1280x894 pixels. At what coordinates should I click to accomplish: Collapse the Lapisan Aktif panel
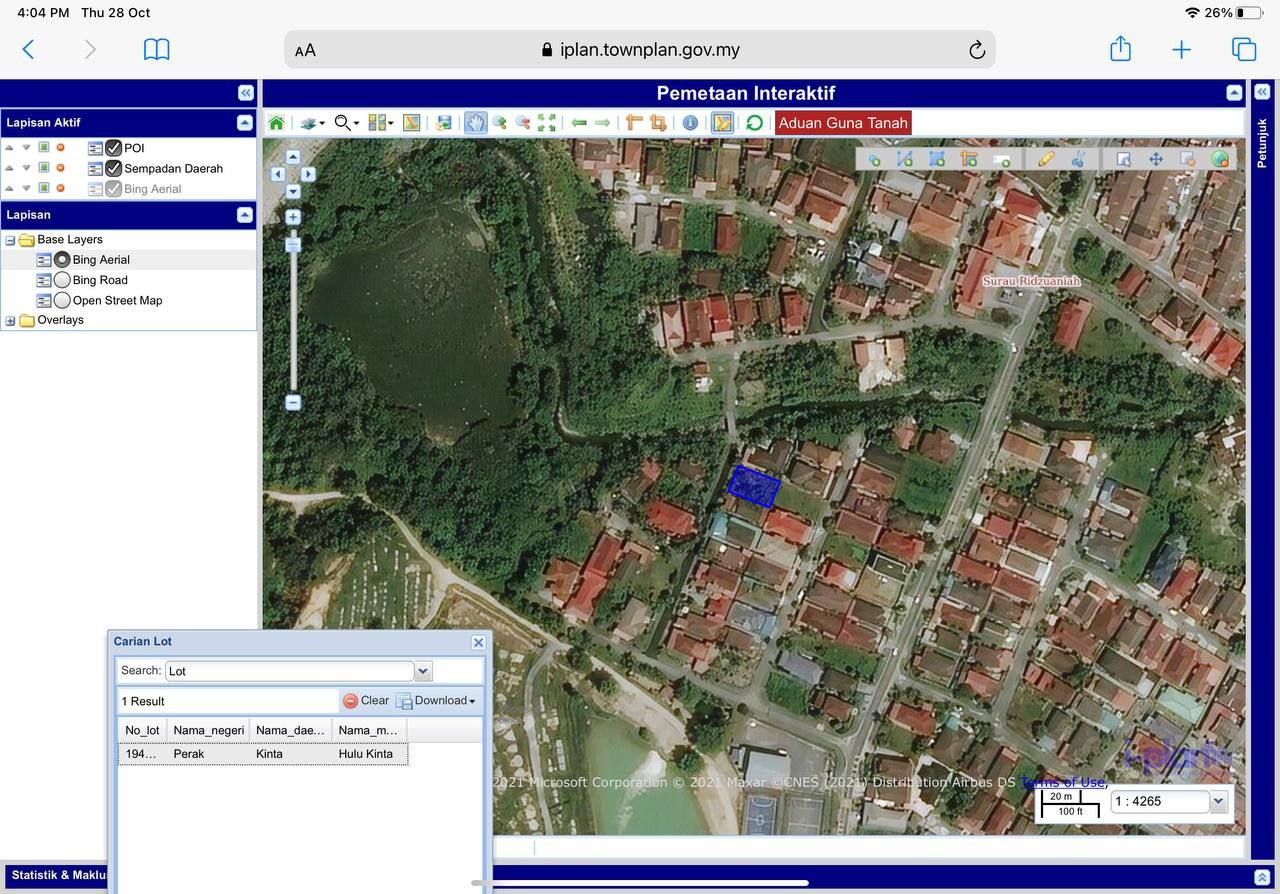244,123
